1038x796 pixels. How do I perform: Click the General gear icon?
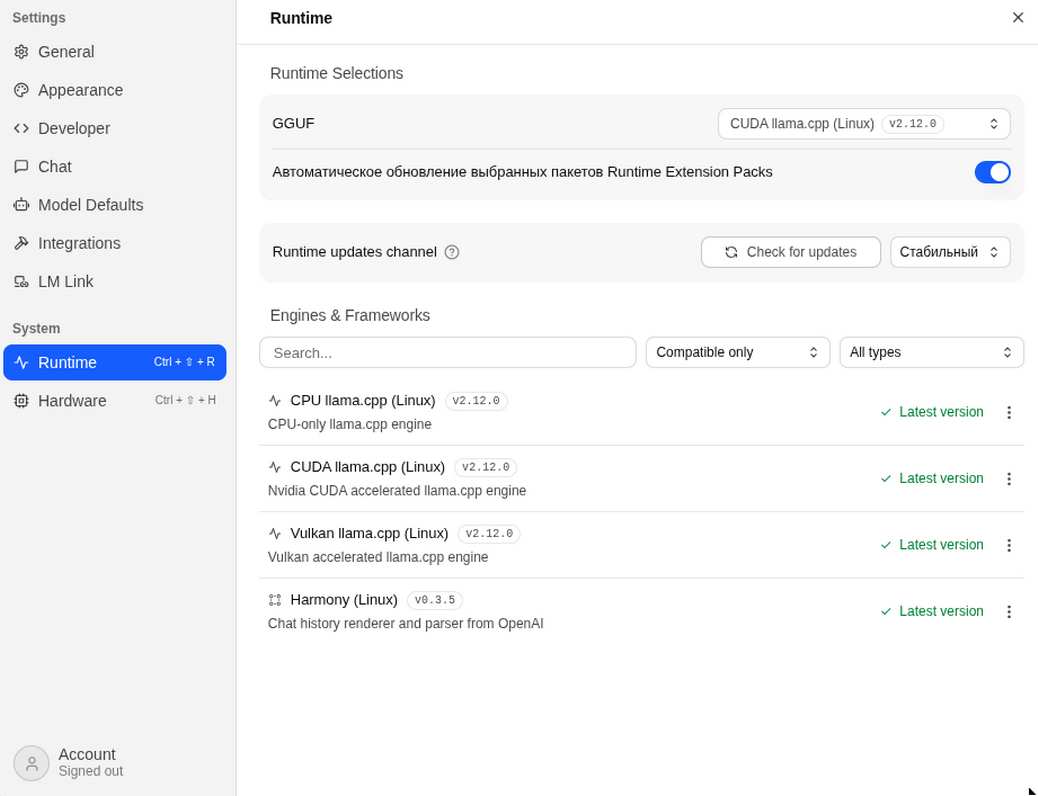[x=21, y=52]
